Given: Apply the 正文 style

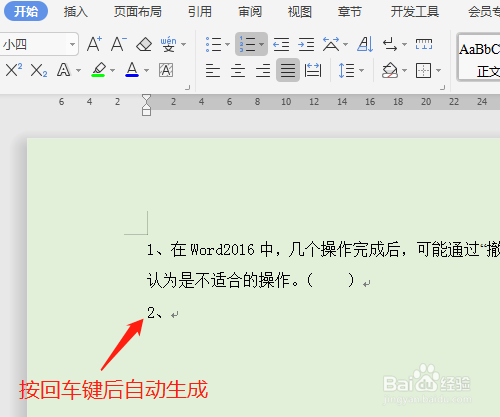Looking at the screenshot, I should [x=479, y=57].
